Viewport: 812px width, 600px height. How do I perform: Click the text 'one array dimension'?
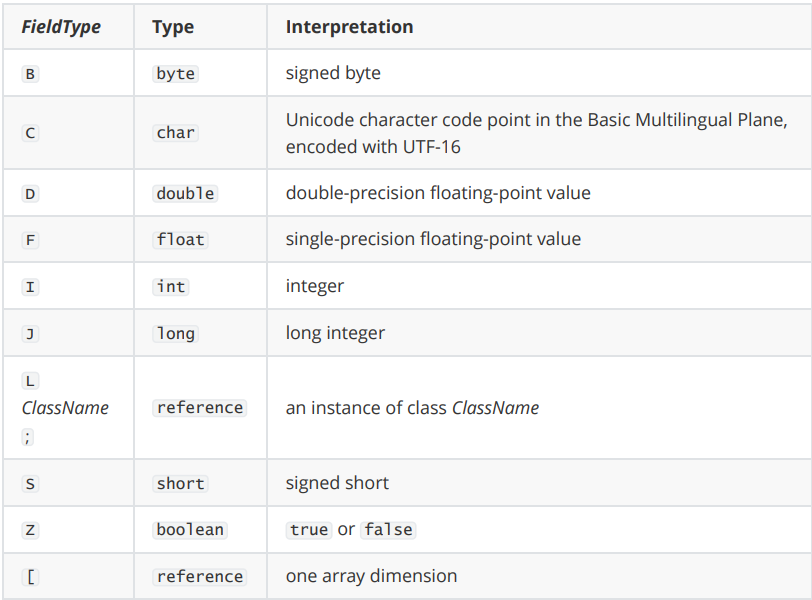(371, 576)
